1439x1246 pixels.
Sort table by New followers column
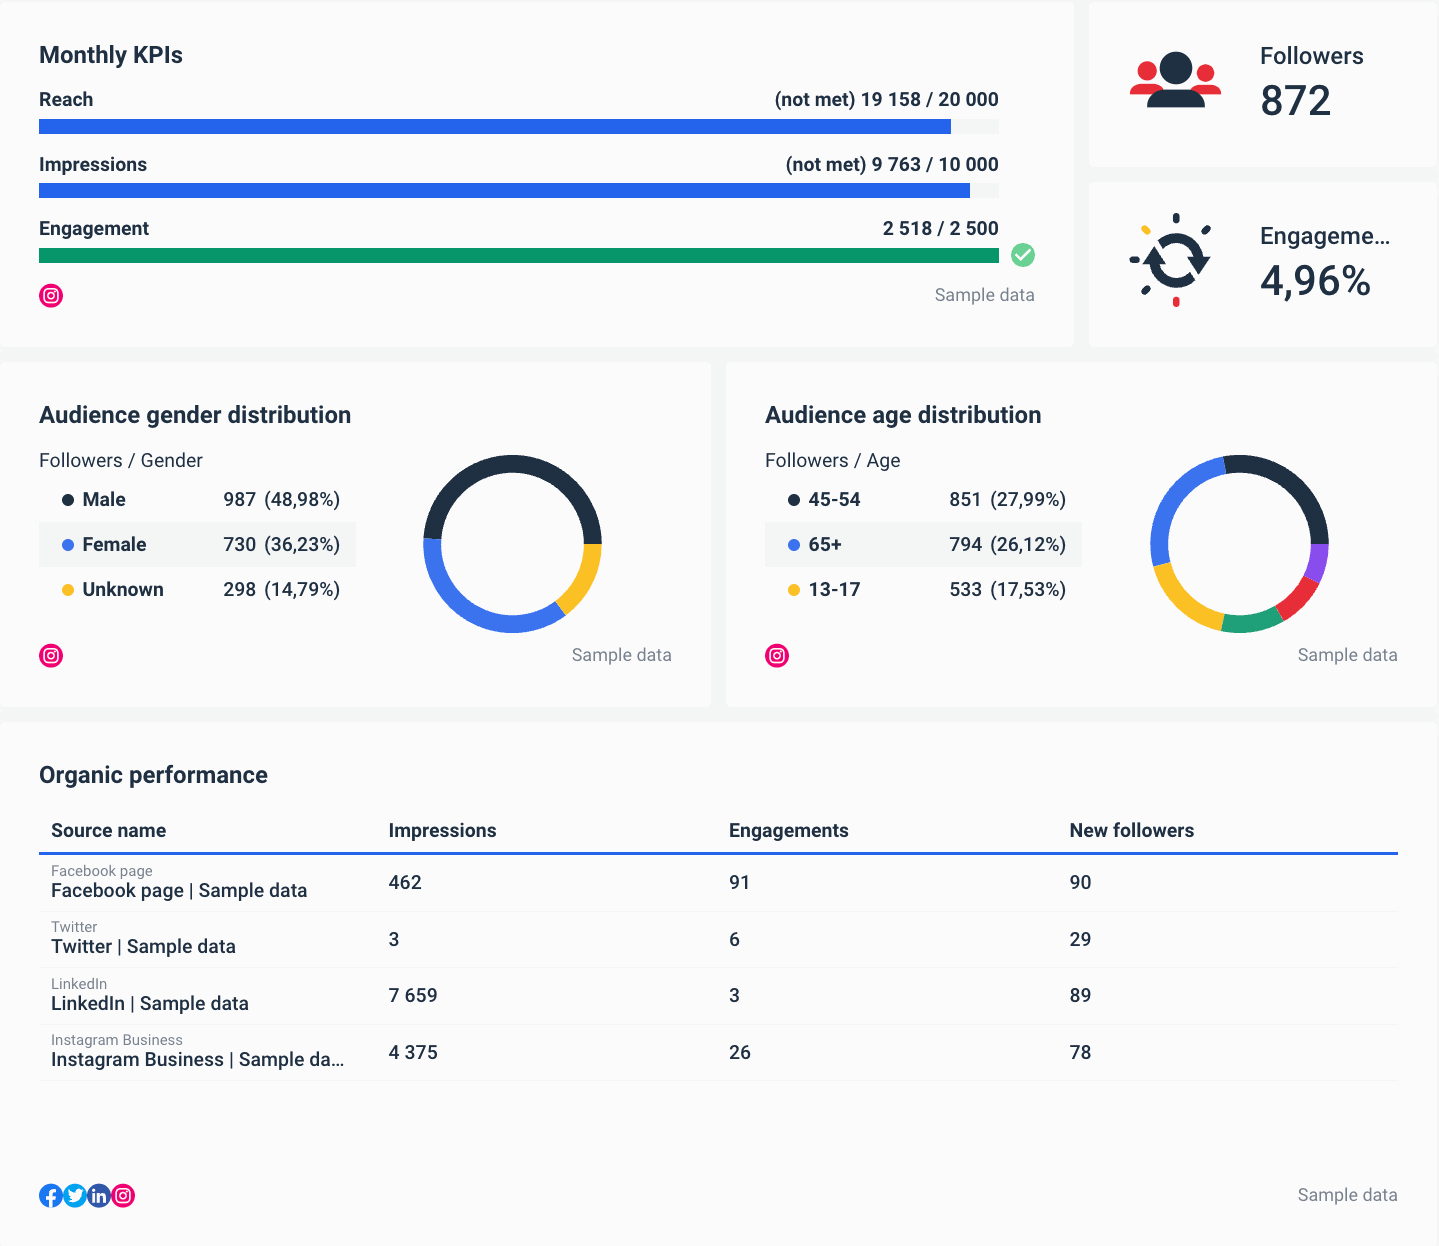pos(1131,830)
